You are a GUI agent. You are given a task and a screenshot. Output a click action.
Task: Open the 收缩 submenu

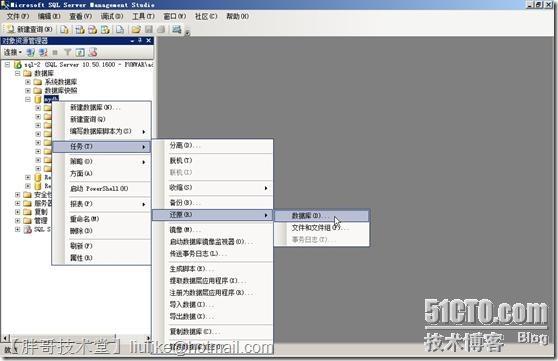point(213,188)
